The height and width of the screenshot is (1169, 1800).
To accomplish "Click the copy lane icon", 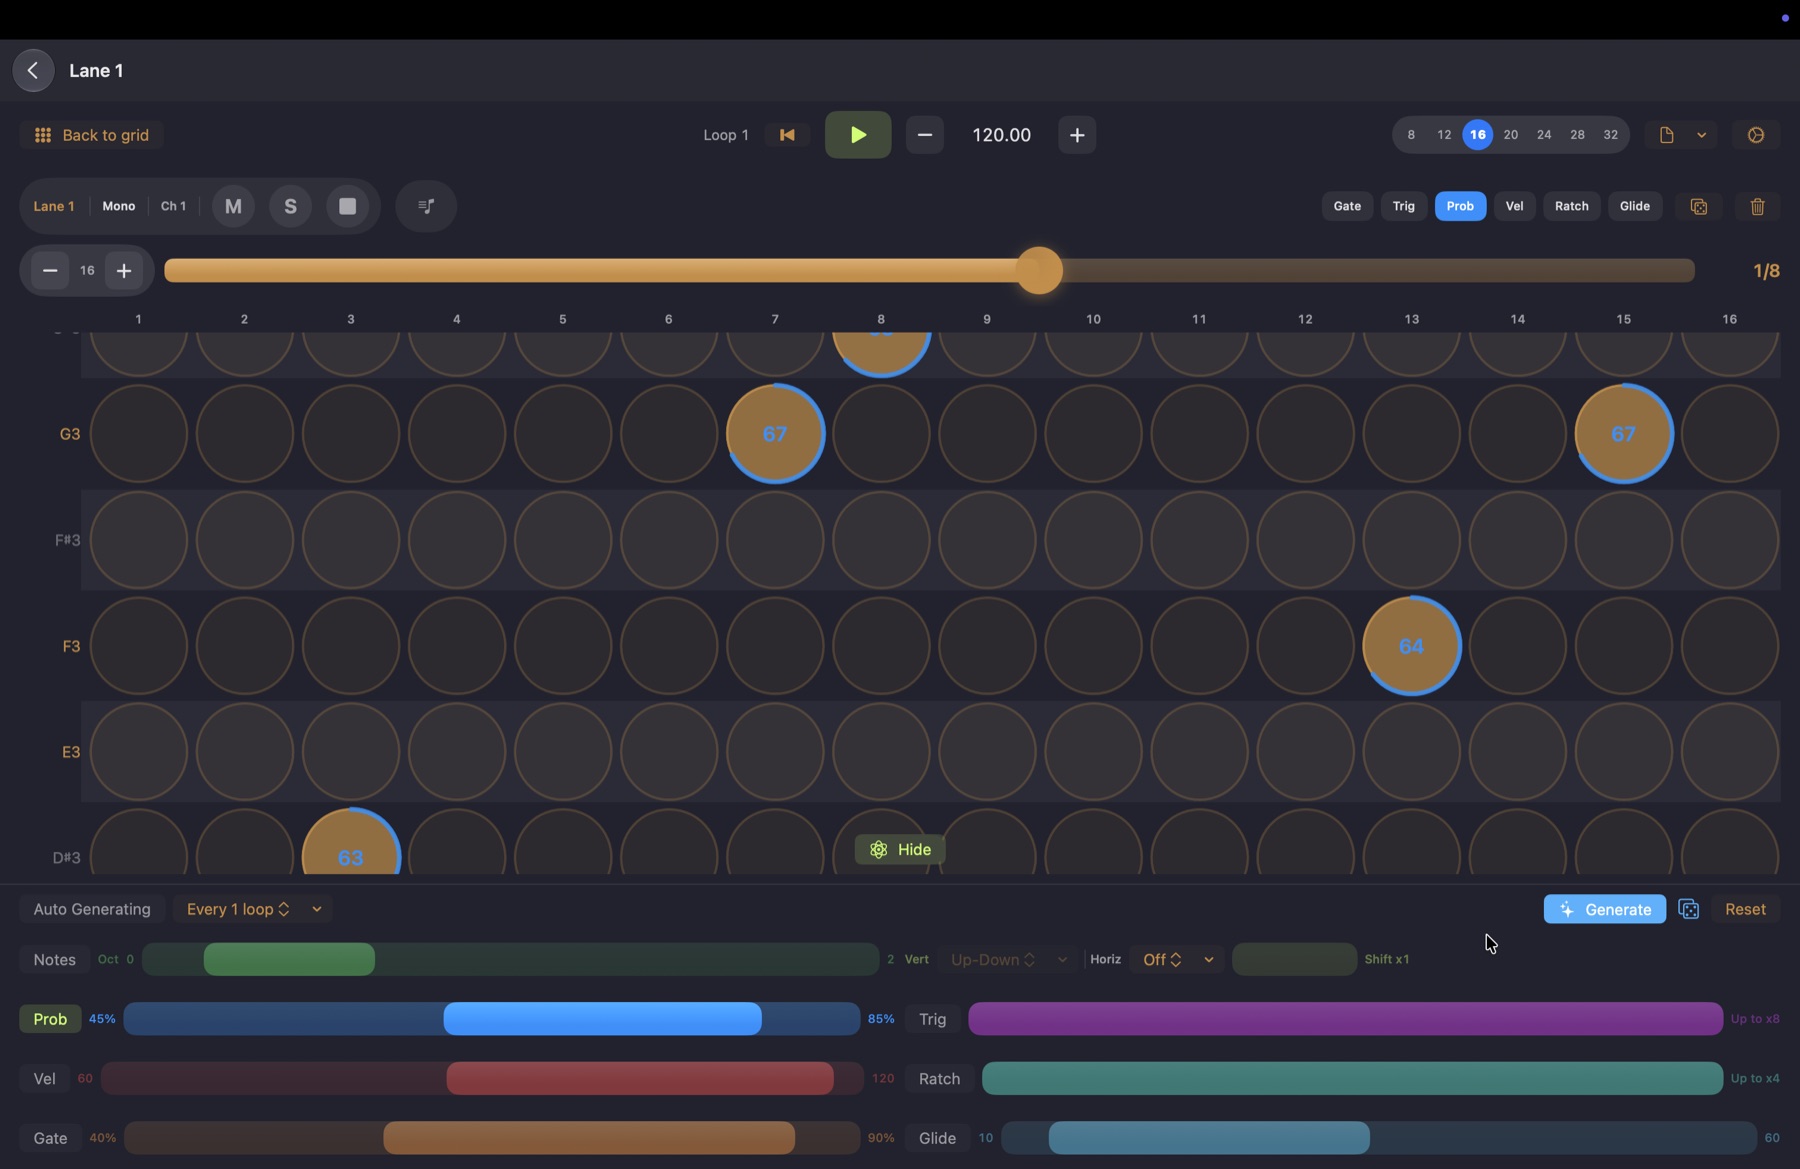I will 1698,206.
